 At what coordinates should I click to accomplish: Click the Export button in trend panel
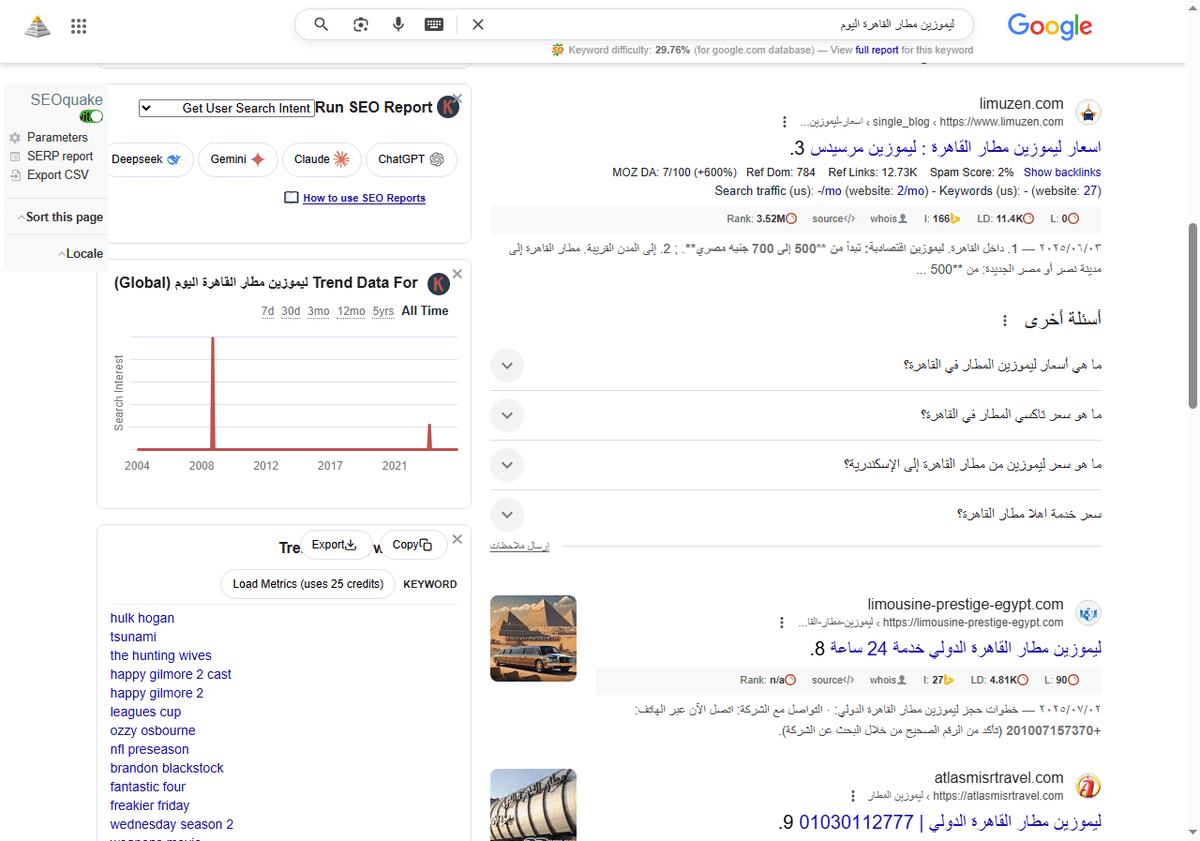(x=334, y=544)
